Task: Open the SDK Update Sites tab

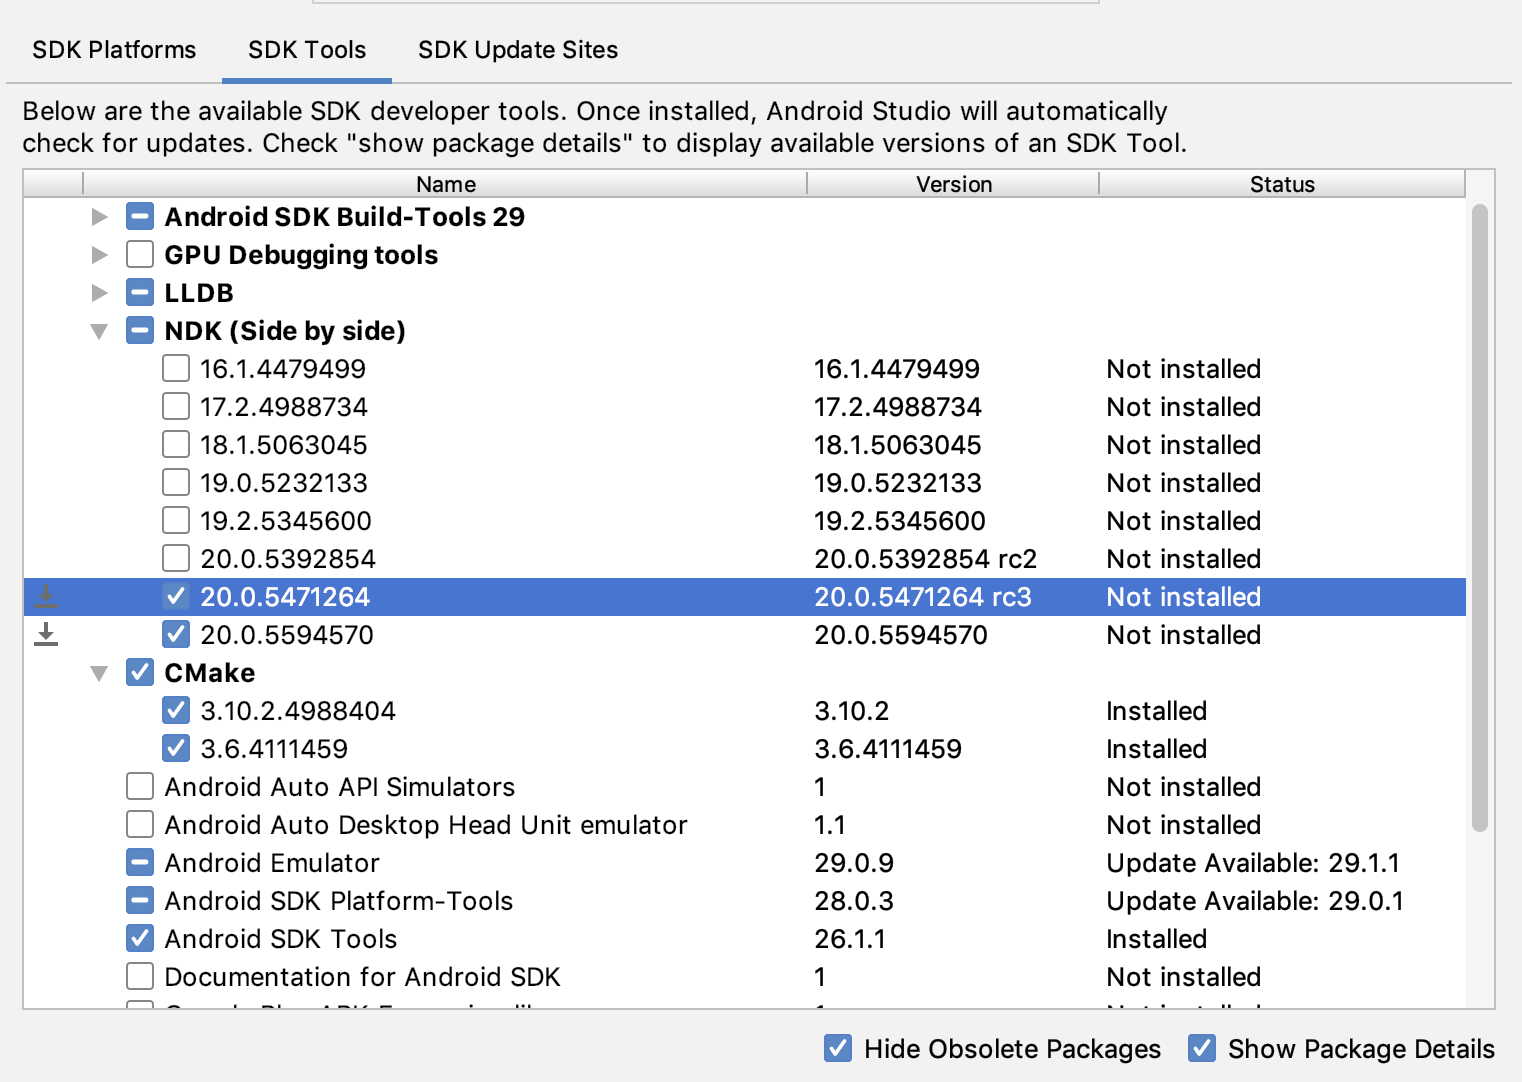Action: click(517, 49)
